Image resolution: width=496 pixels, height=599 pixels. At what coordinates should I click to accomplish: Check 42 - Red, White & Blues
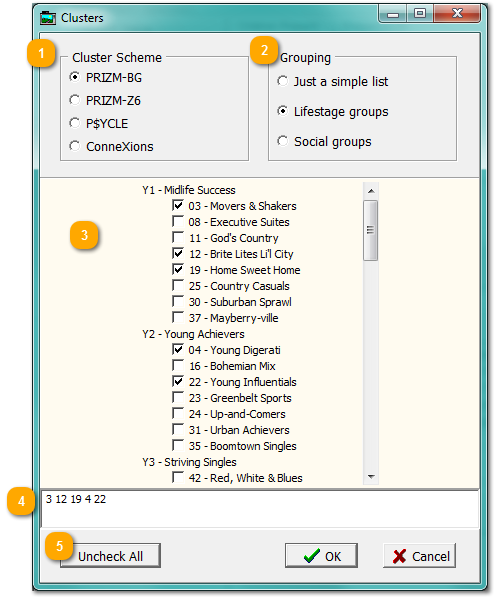click(x=178, y=478)
